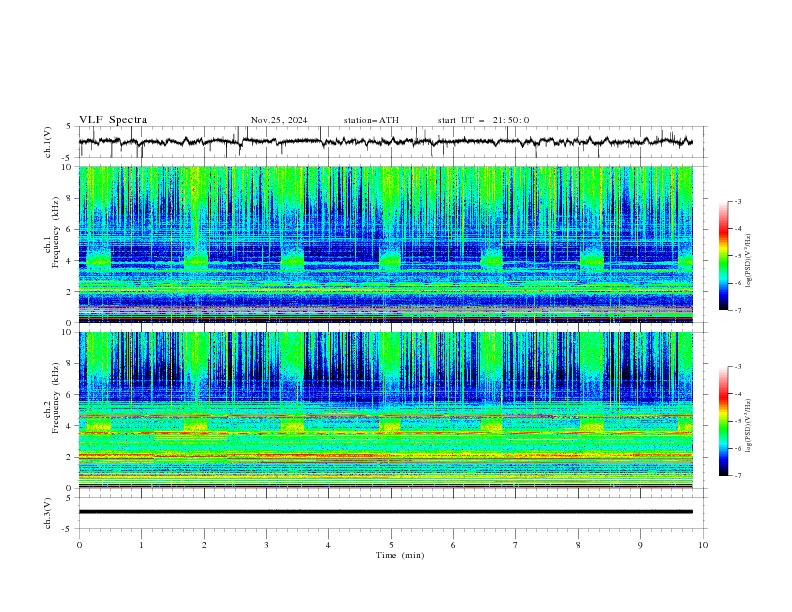792x612 pixels.
Task: Click the 'station=ATH' label
Action: tap(371, 120)
